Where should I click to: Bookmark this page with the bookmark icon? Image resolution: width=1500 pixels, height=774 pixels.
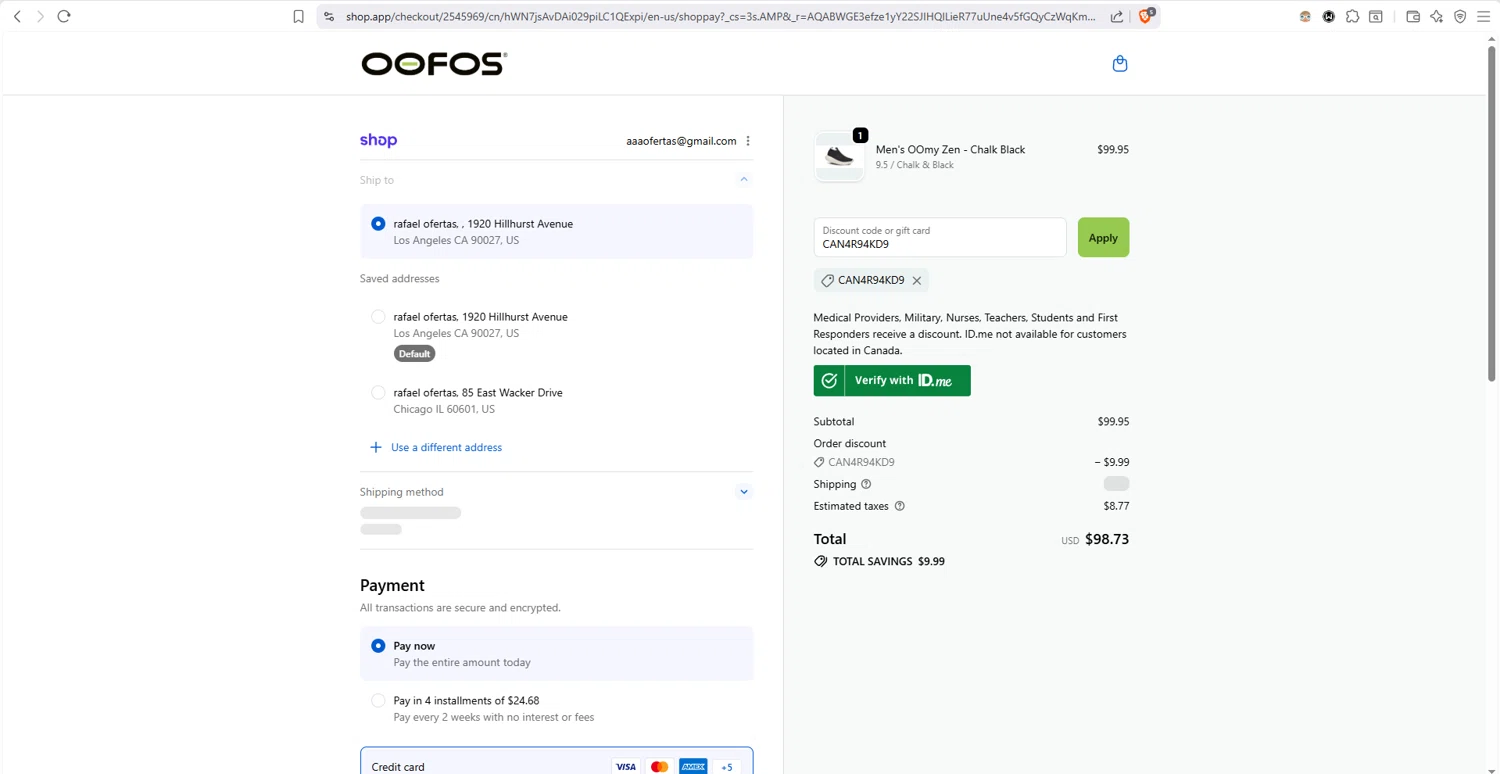point(298,16)
